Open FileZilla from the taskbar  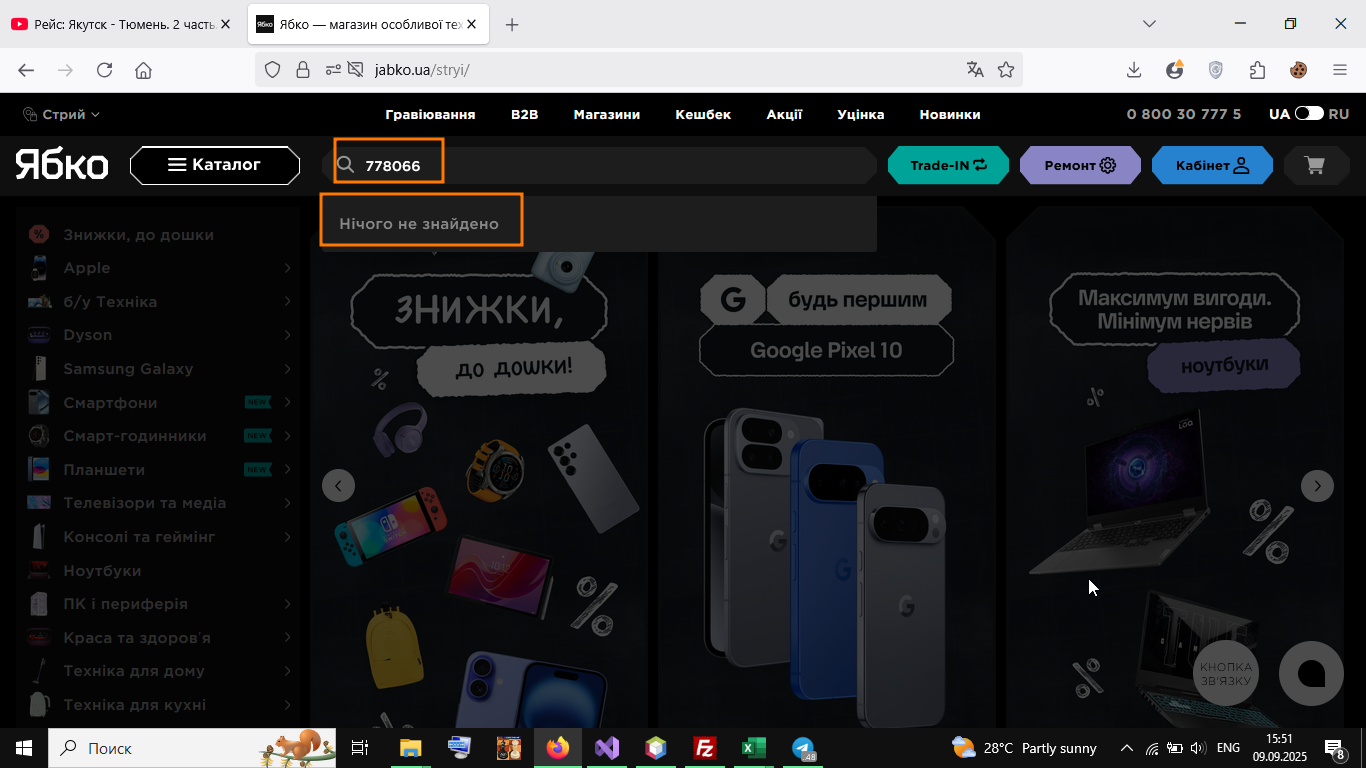(705, 748)
